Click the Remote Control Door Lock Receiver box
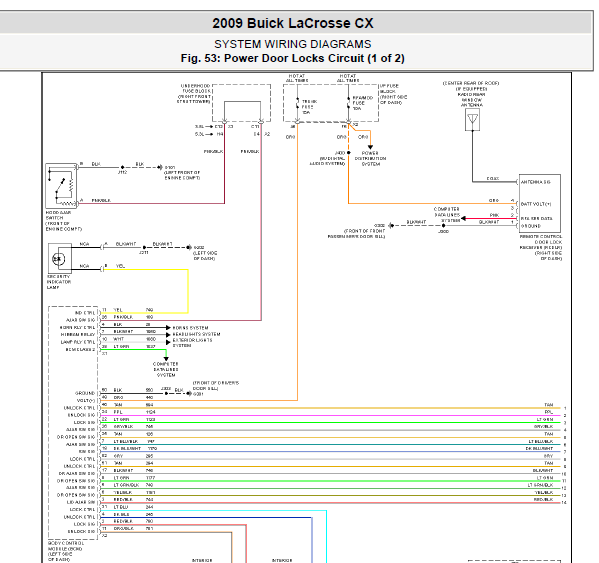The image size is (599, 563). [x=539, y=204]
